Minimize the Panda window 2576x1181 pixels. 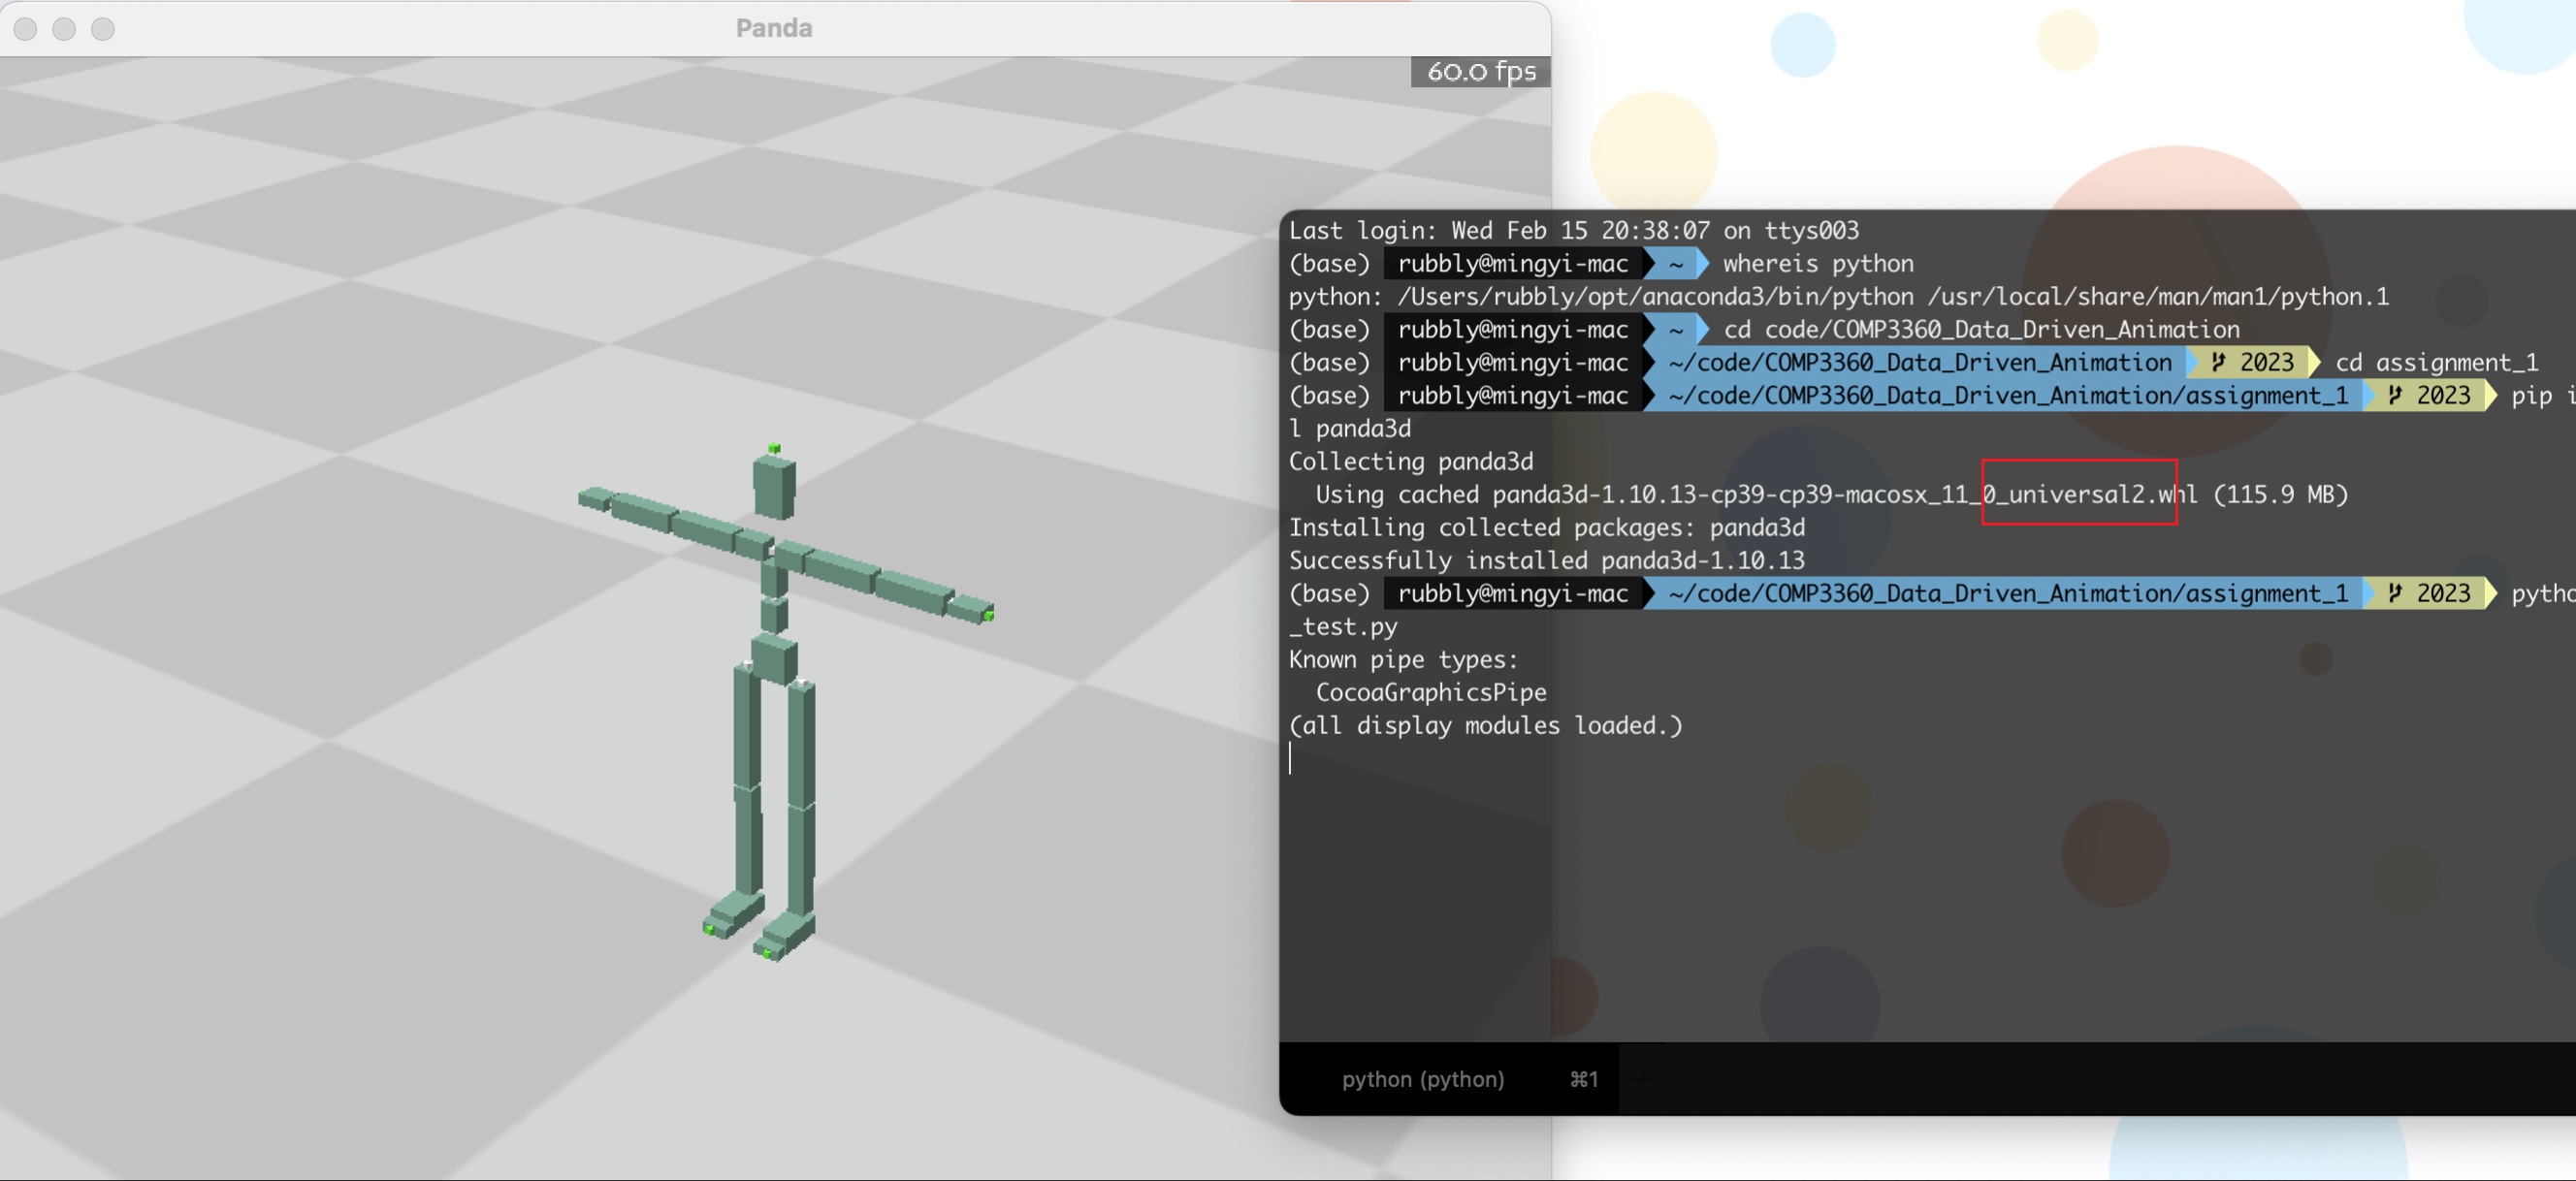pos(64,29)
